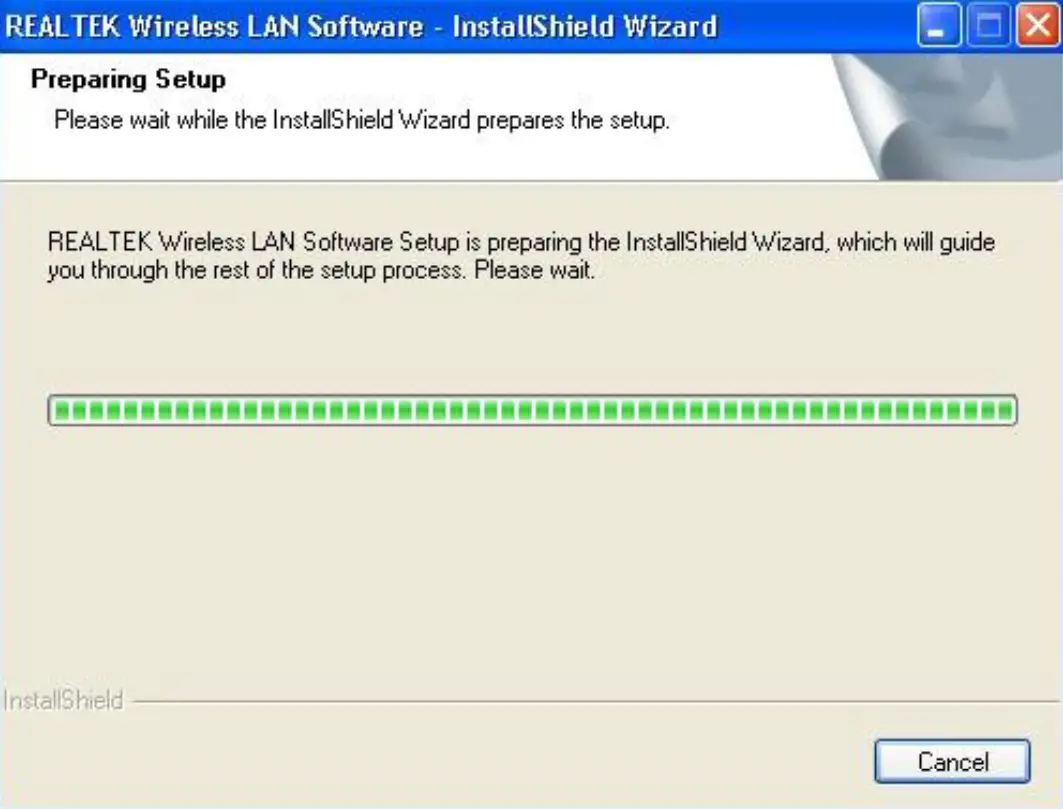1063x809 pixels.
Task: Minimize the REALTEK setup window
Action: [x=938, y=26]
